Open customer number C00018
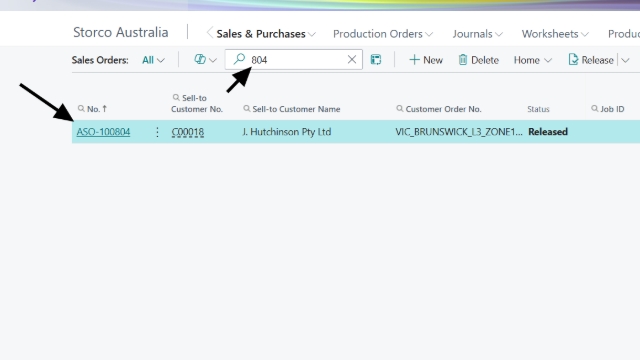The image size is (640, 360). point(188,132)
